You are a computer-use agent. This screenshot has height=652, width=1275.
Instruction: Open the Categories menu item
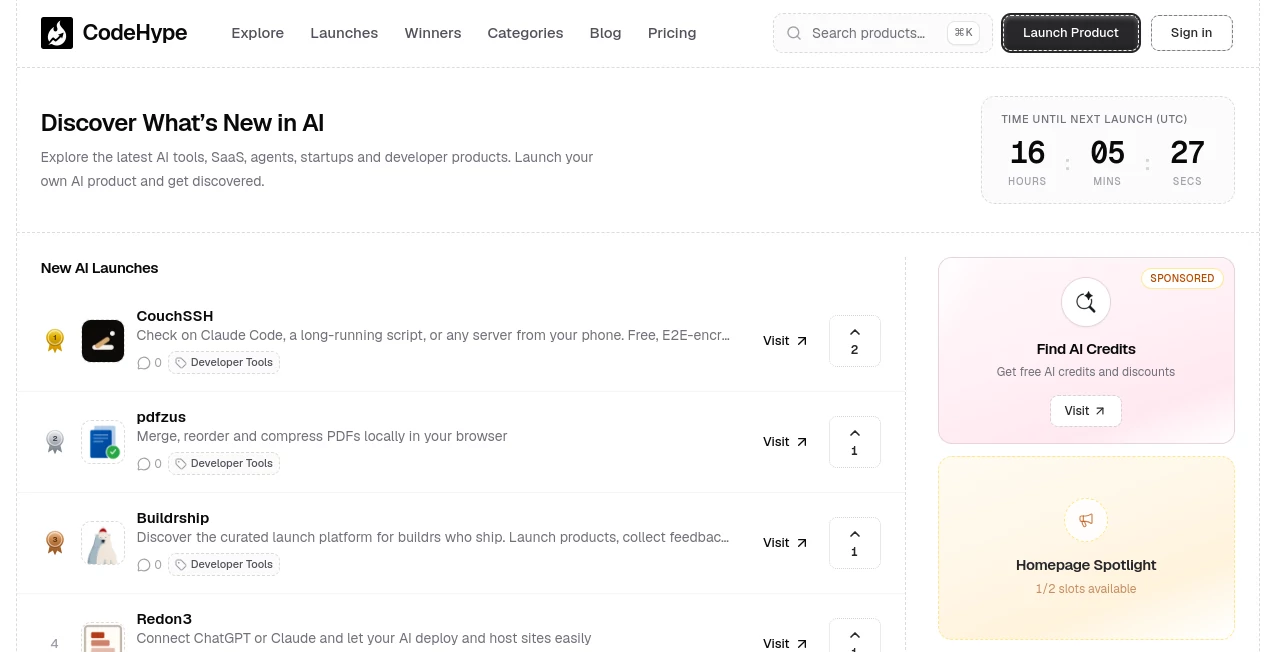(525, 33)
